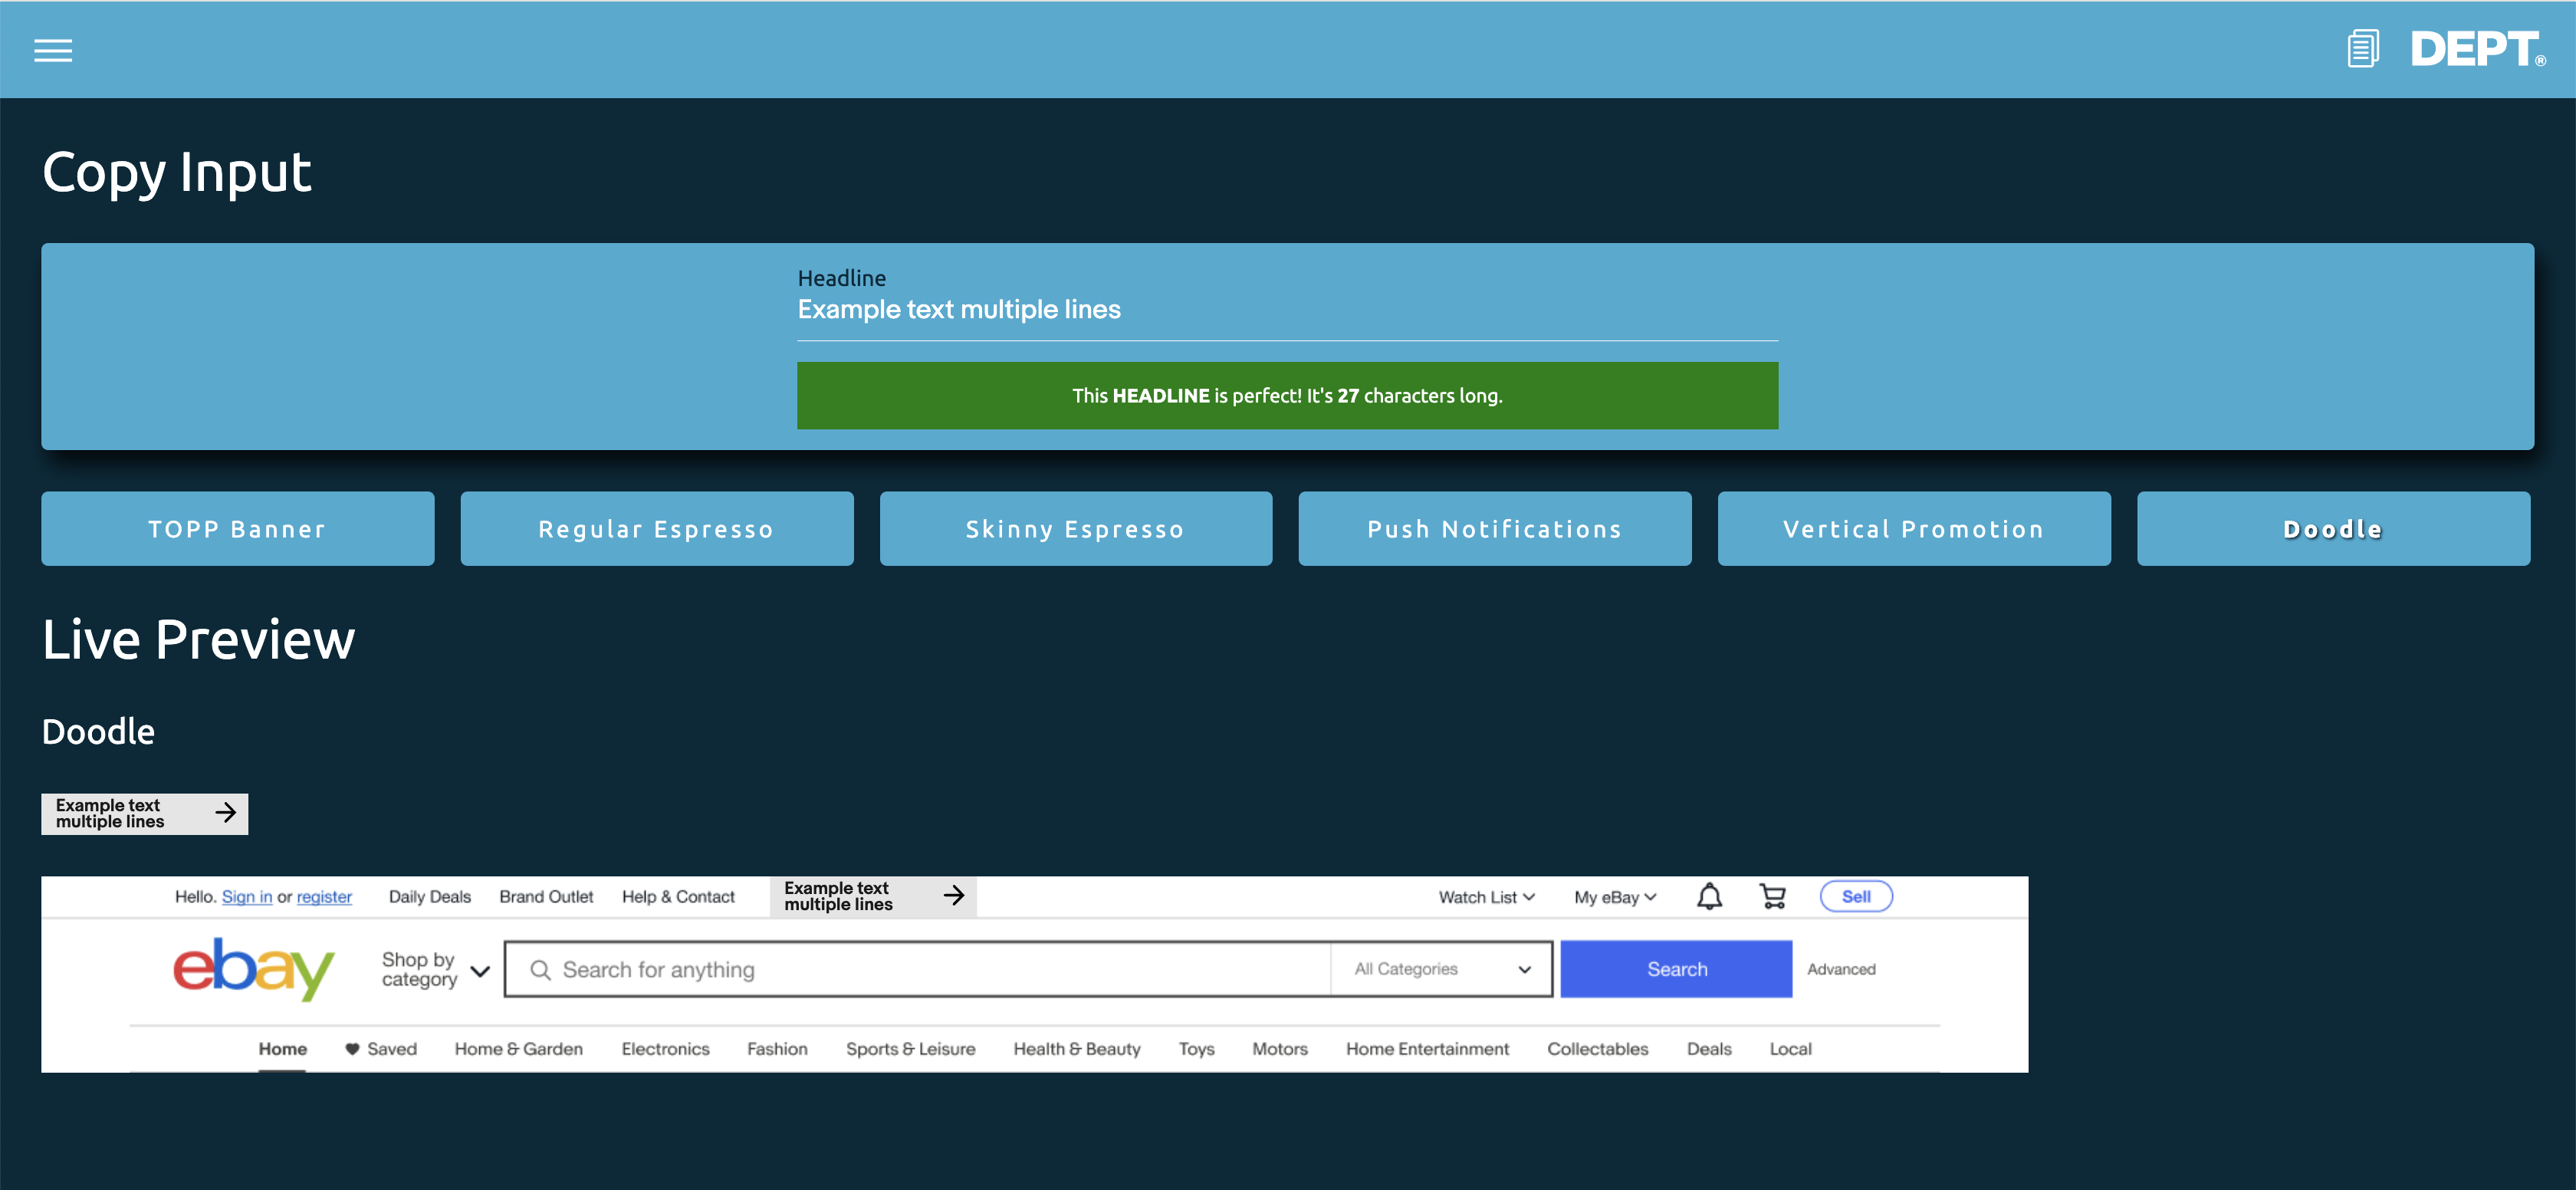Click the notification bell icon

coord(1709,896)
